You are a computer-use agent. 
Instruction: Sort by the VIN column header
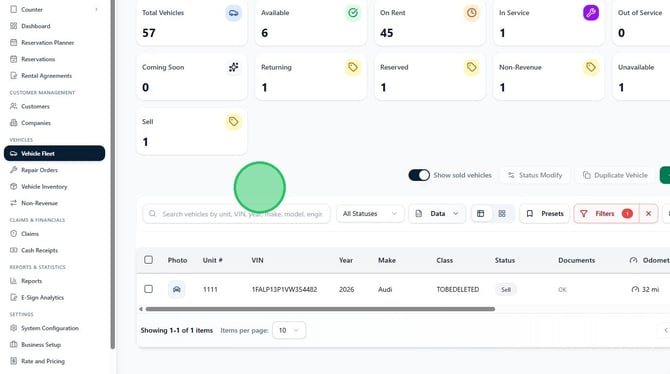257,260
